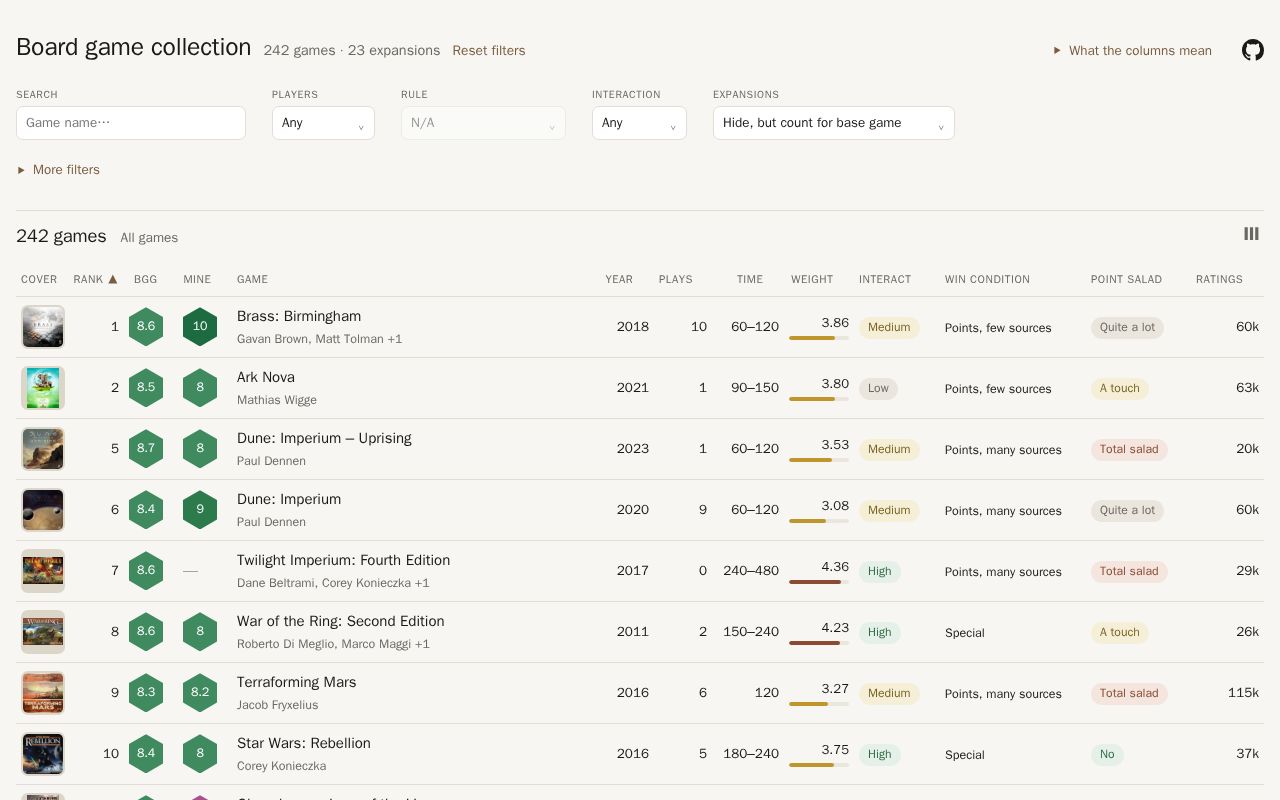Expand What the columns mean

(x=1132, y=50)
